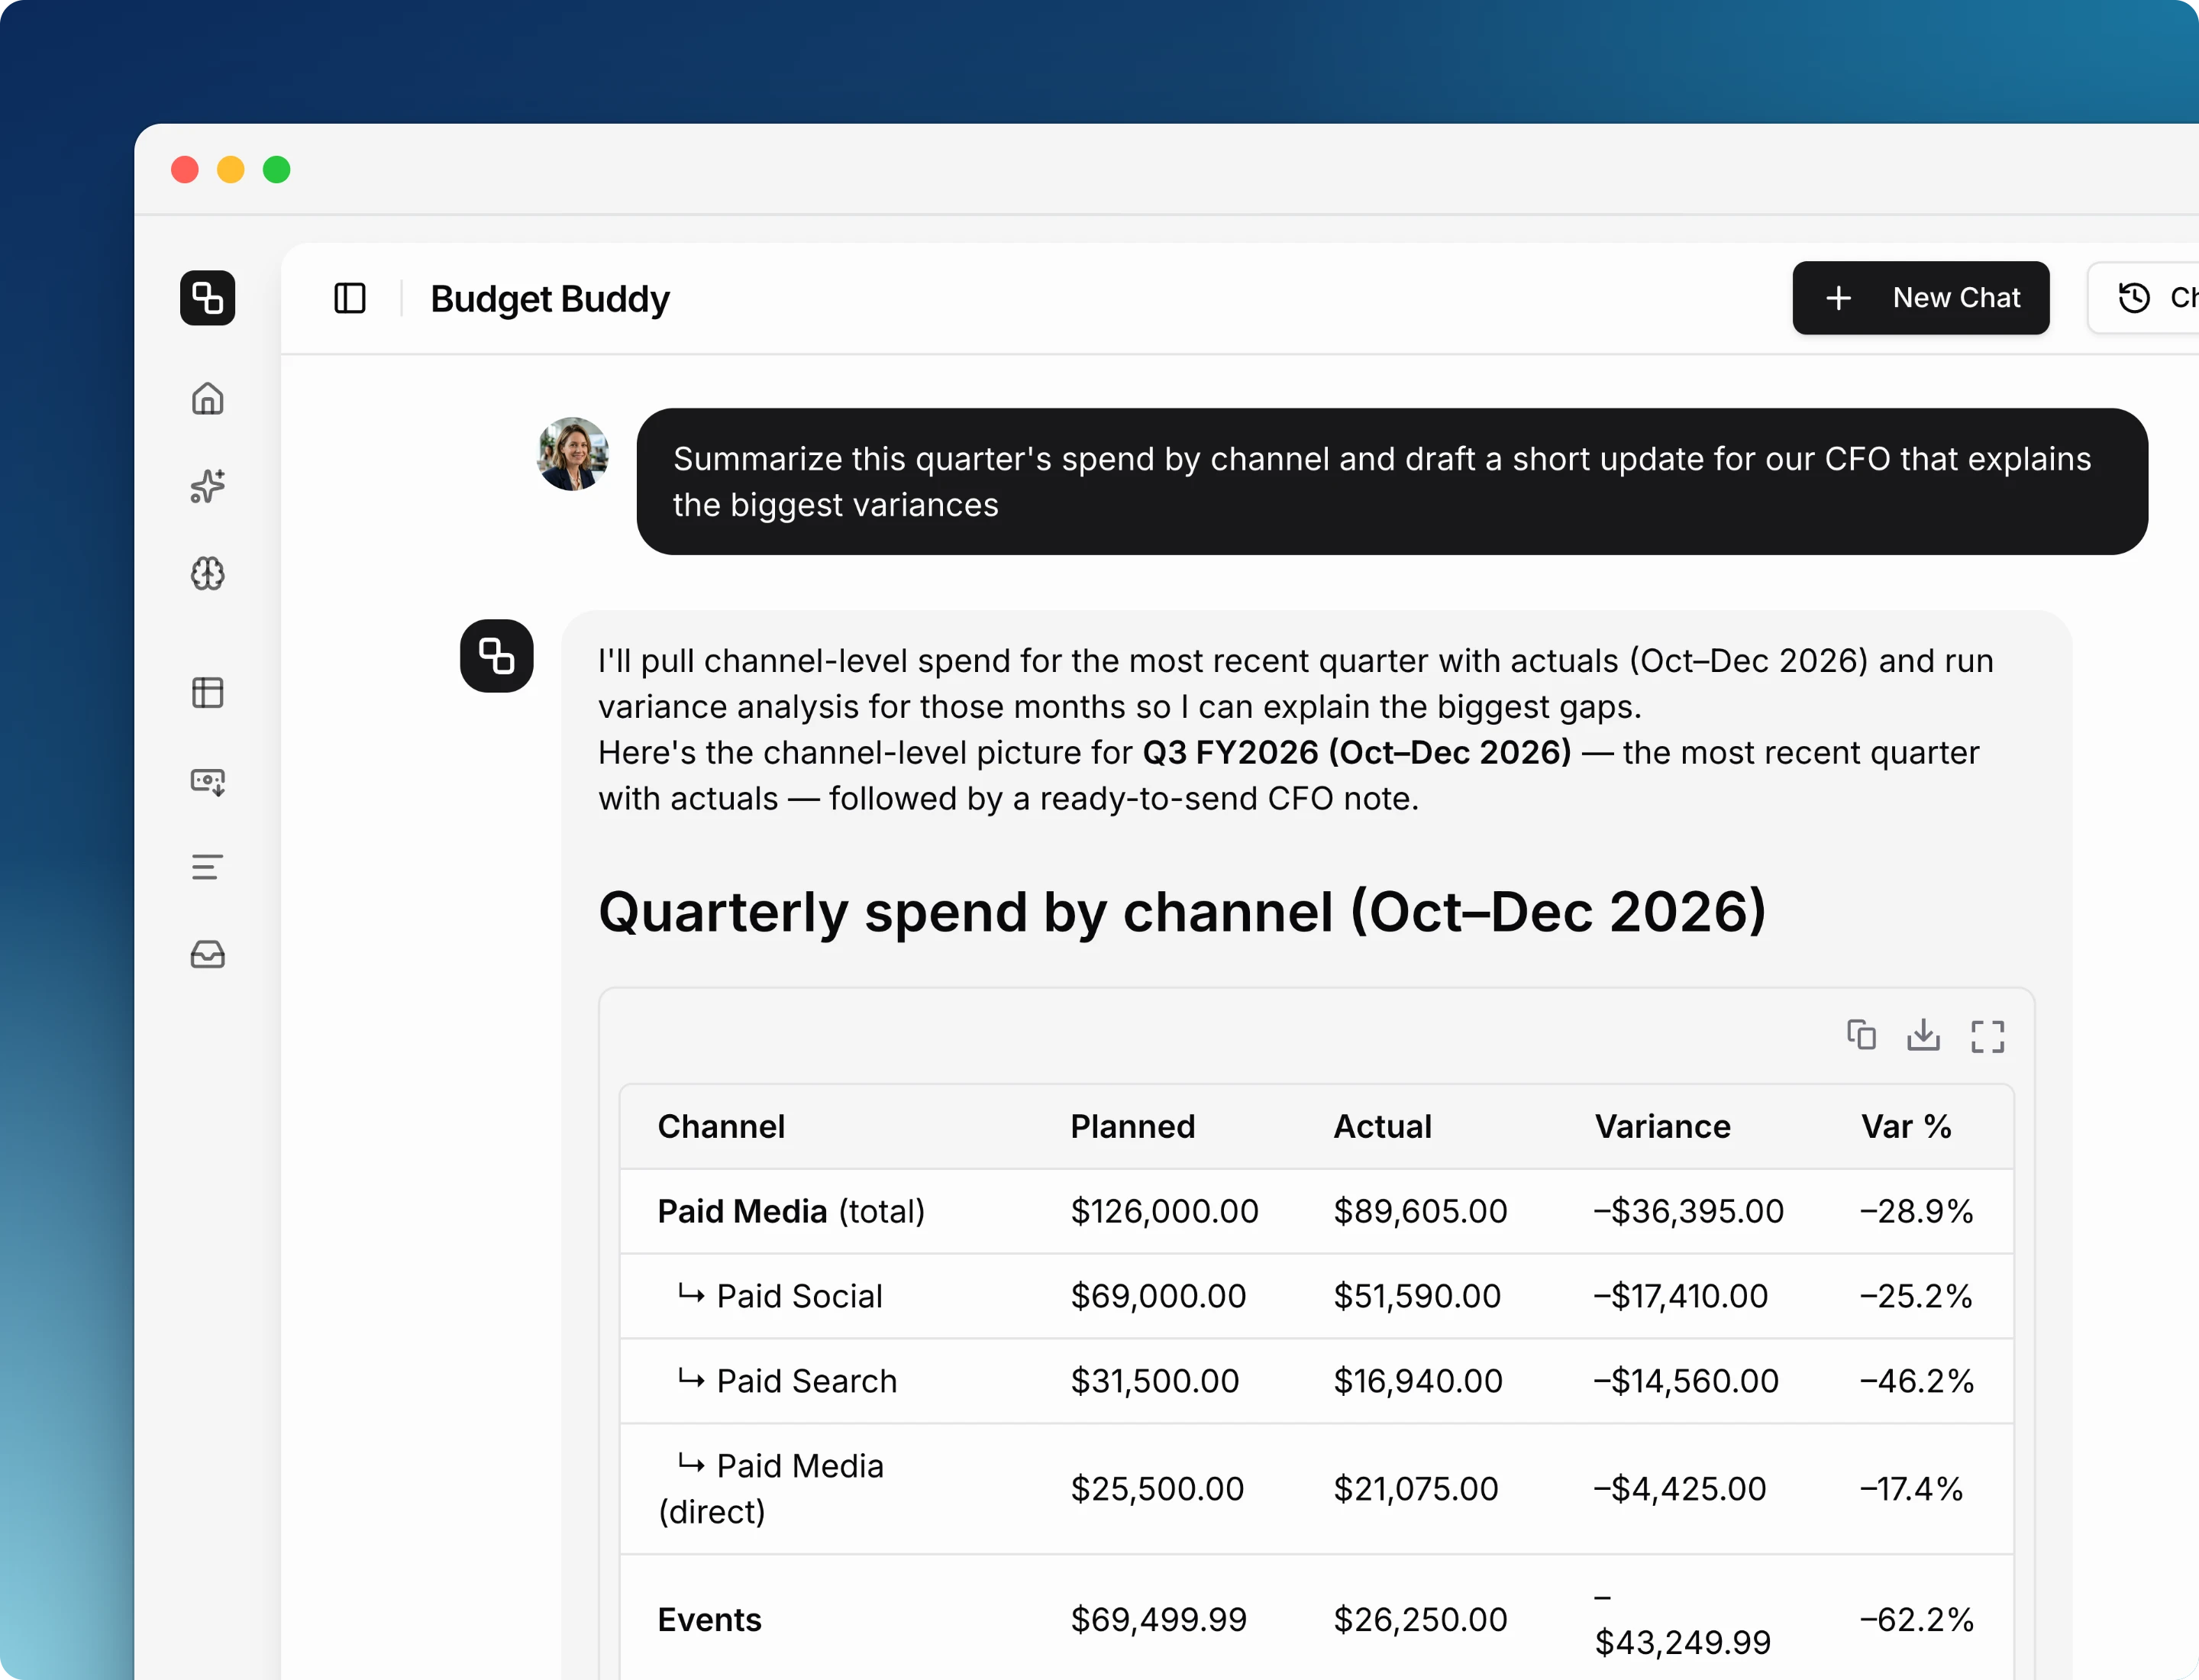Open the inbox sidebar icon
The image size is (2199, 1680).
click(x=207, y=954)
